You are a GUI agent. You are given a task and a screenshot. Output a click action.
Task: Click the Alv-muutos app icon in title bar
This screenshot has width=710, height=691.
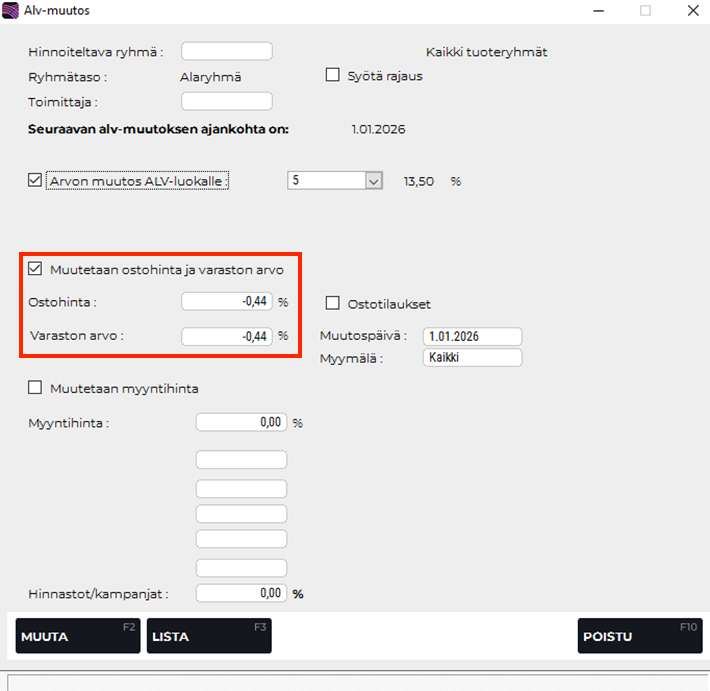point(11,11)
